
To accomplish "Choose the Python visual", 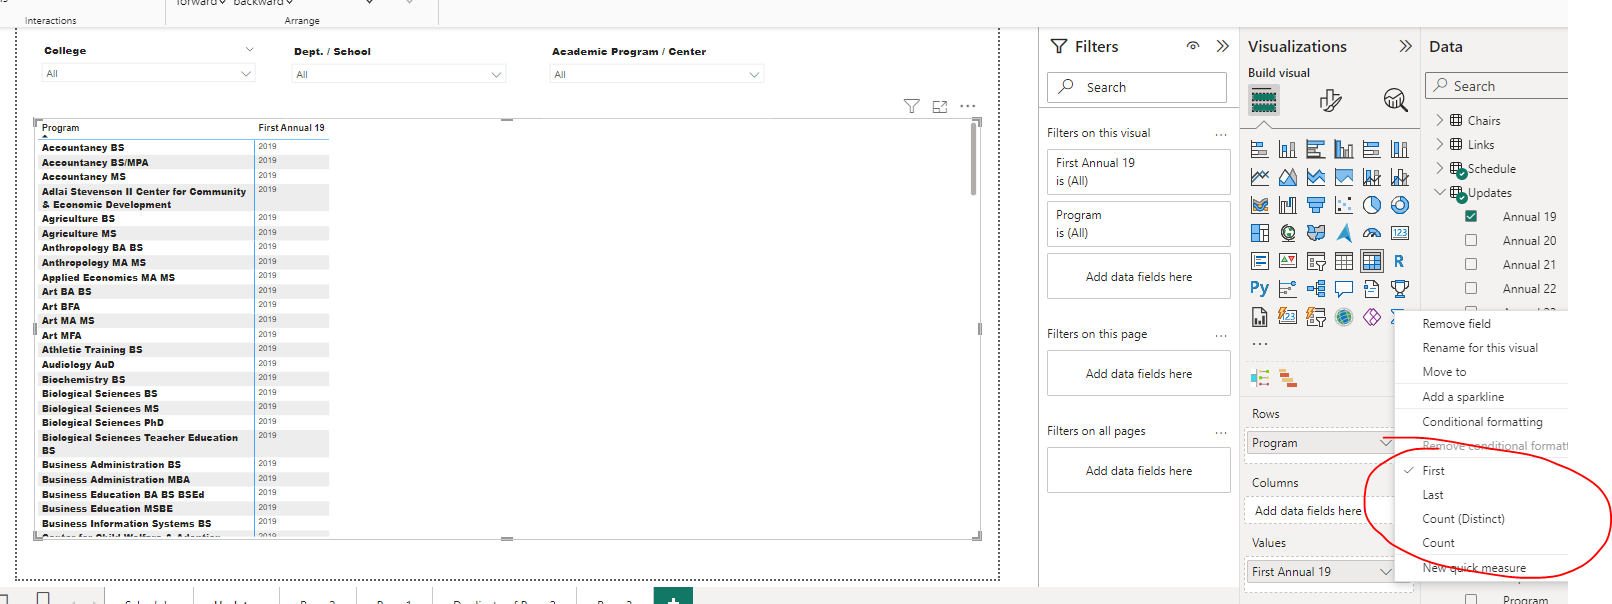I will click(x=1260, y=289).
